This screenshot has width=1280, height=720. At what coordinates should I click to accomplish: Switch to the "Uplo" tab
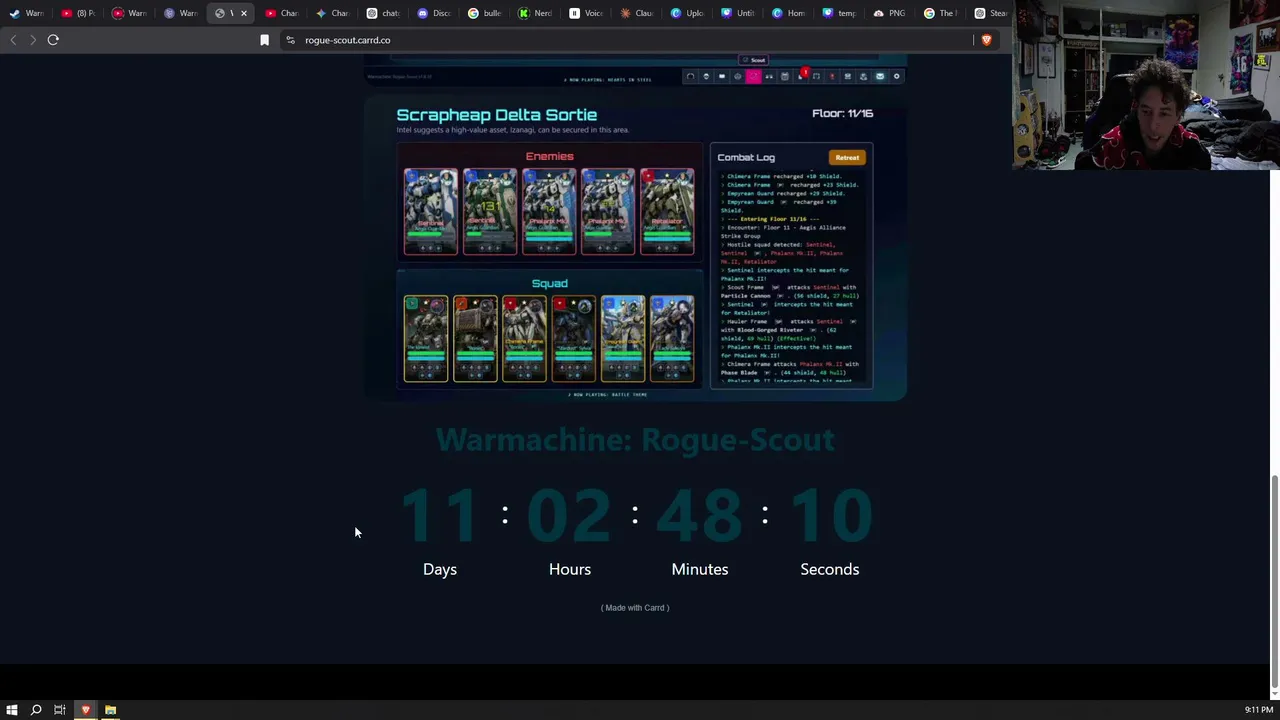click(x=688, y=13)
